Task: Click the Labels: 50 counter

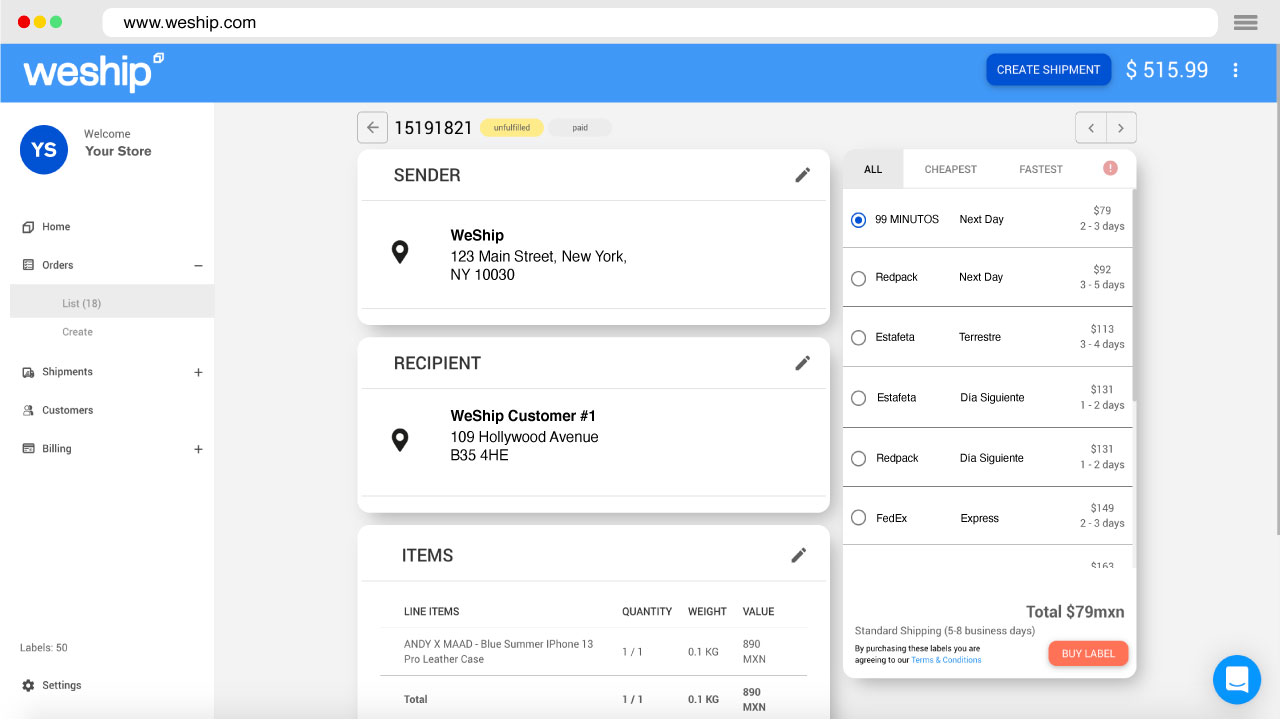Action: pyautogui.click(x=44, y=648)
